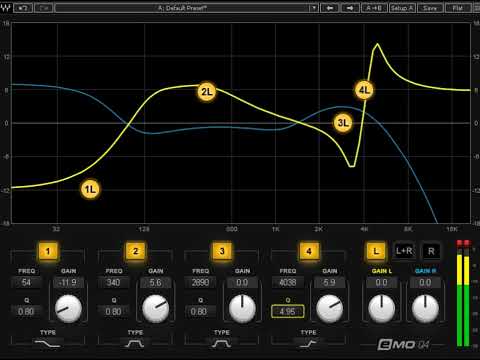This screenshot has width=480, height=360.
Task: Switch to Setup A/B toggle
Action: pyautogui.click(x=402, y=8)
